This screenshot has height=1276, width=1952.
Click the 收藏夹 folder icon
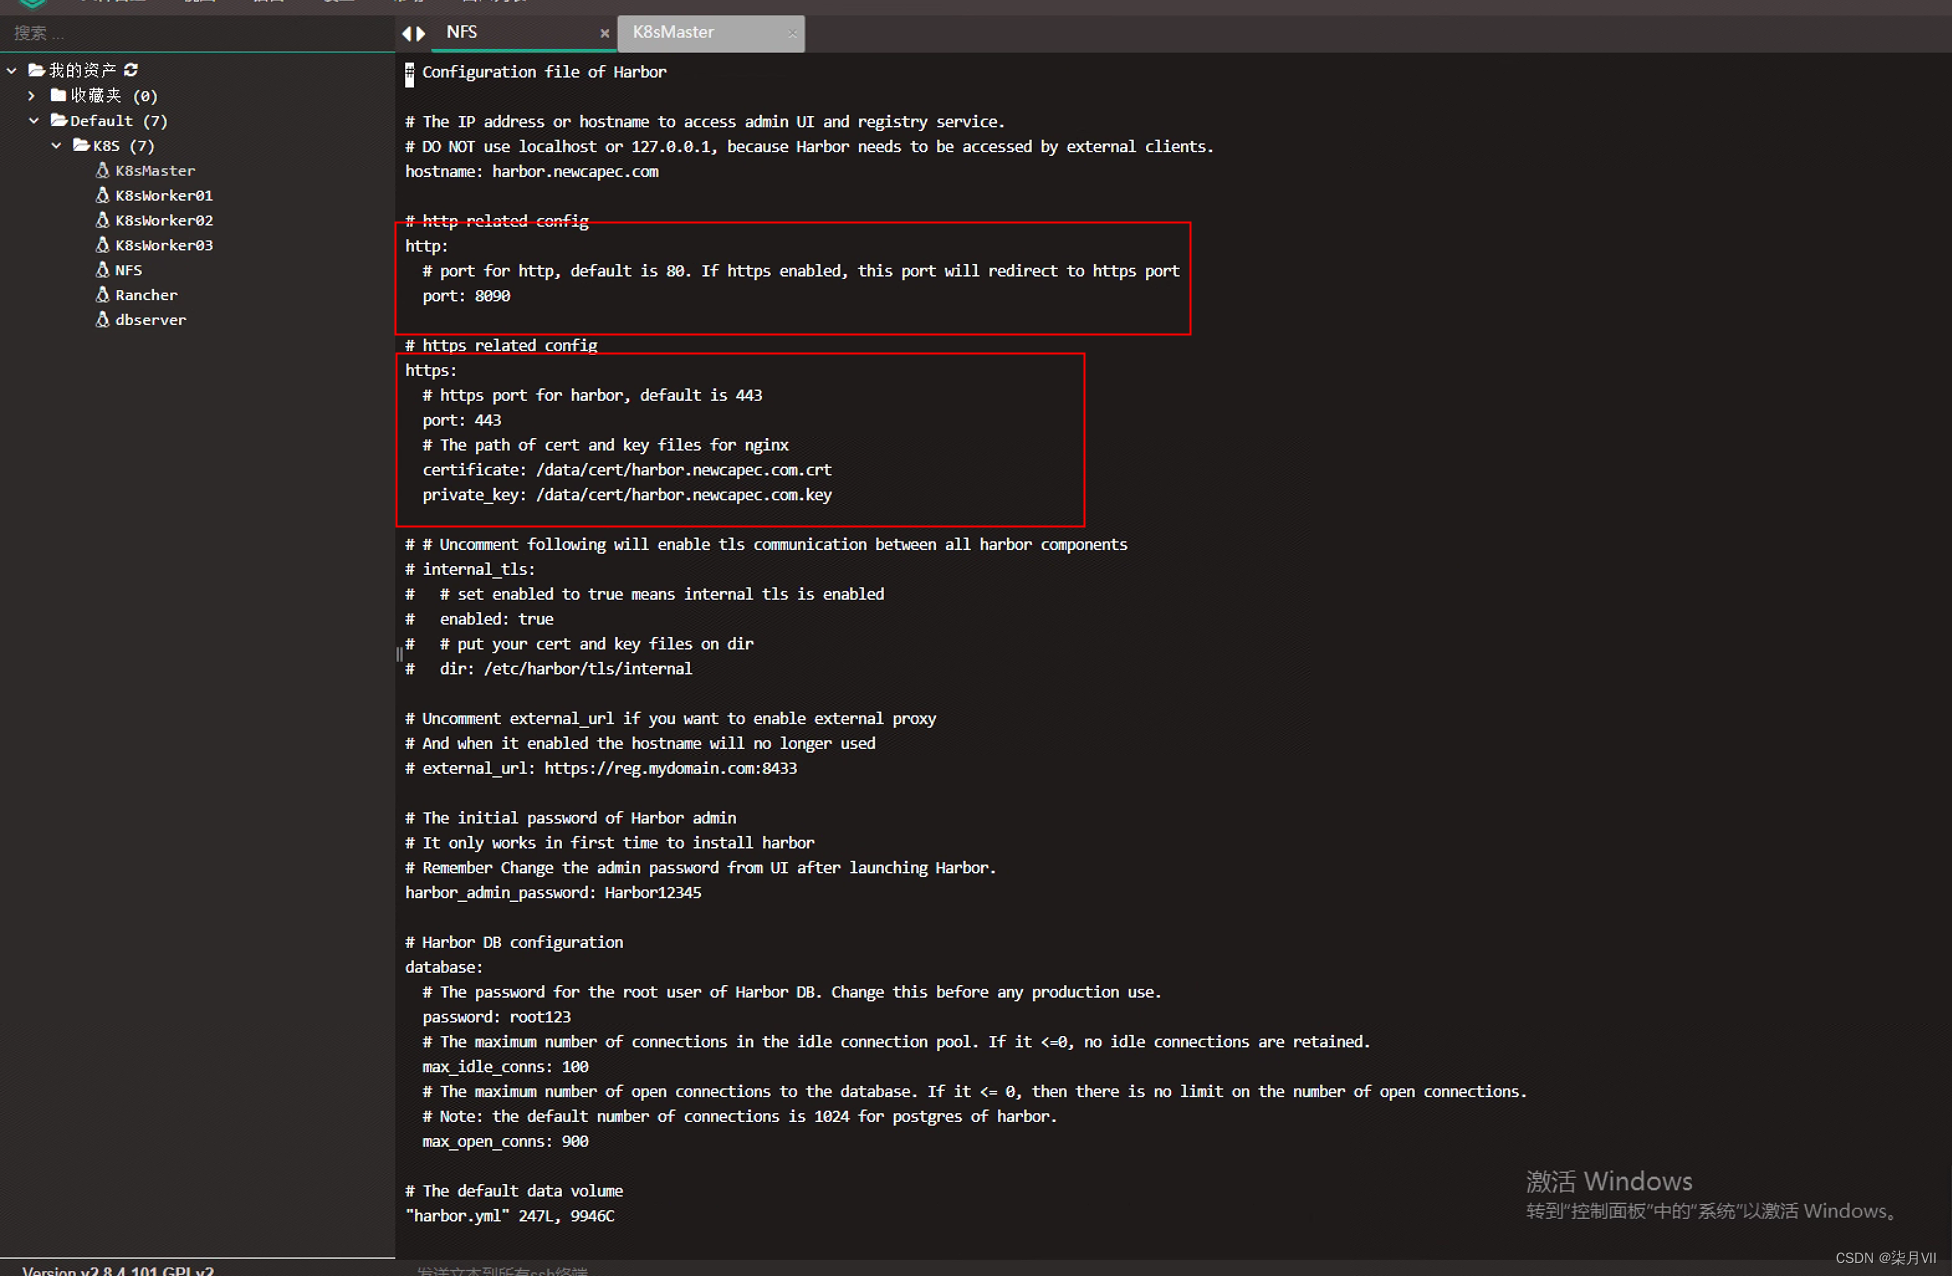tap(58, 96)
